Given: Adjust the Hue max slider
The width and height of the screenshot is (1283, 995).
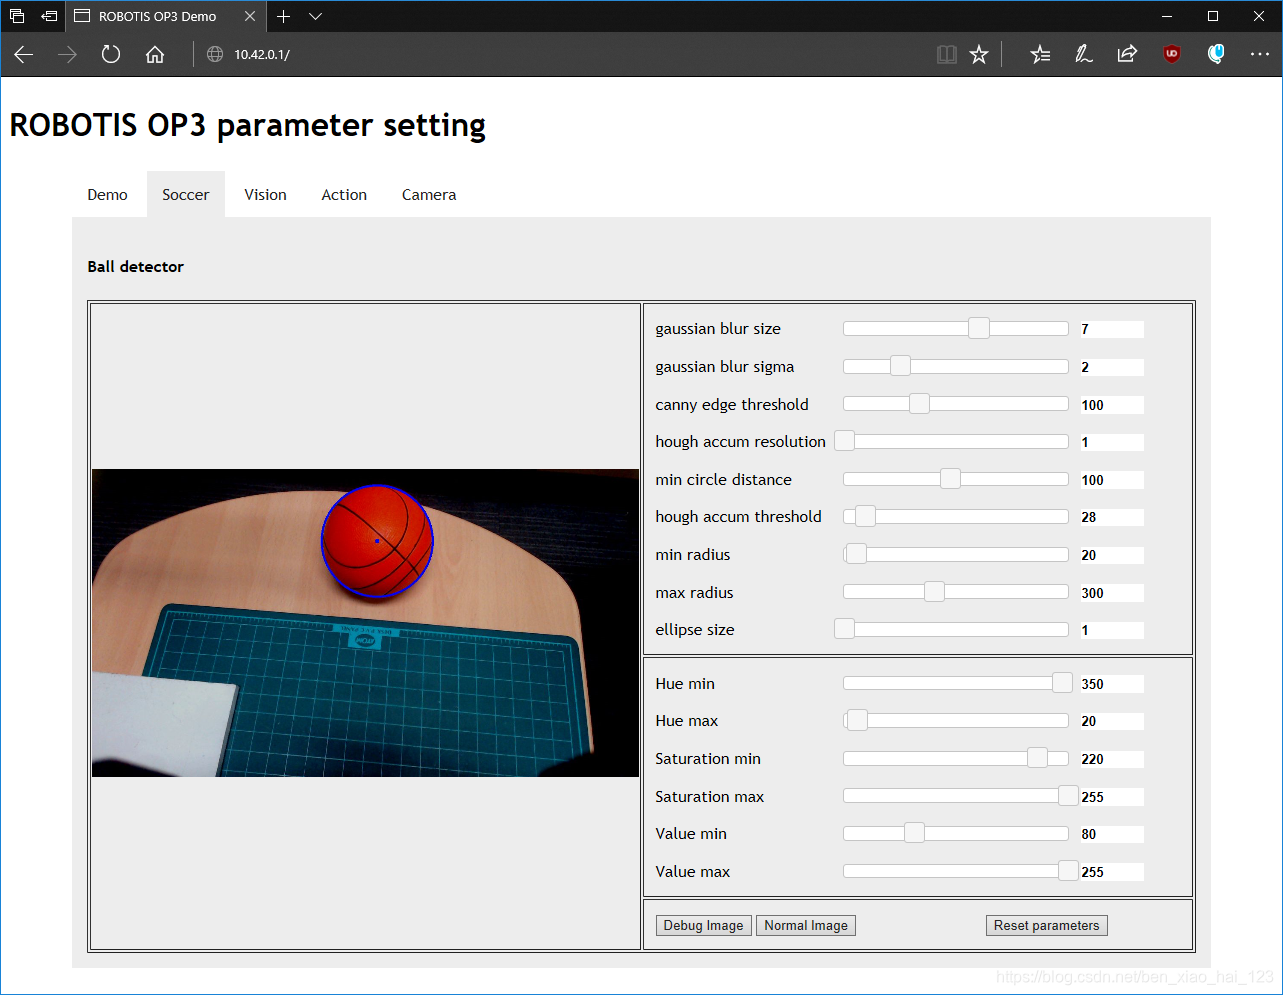Looking at the screenshot, I should pyautogui.click(x=956, y=720).
